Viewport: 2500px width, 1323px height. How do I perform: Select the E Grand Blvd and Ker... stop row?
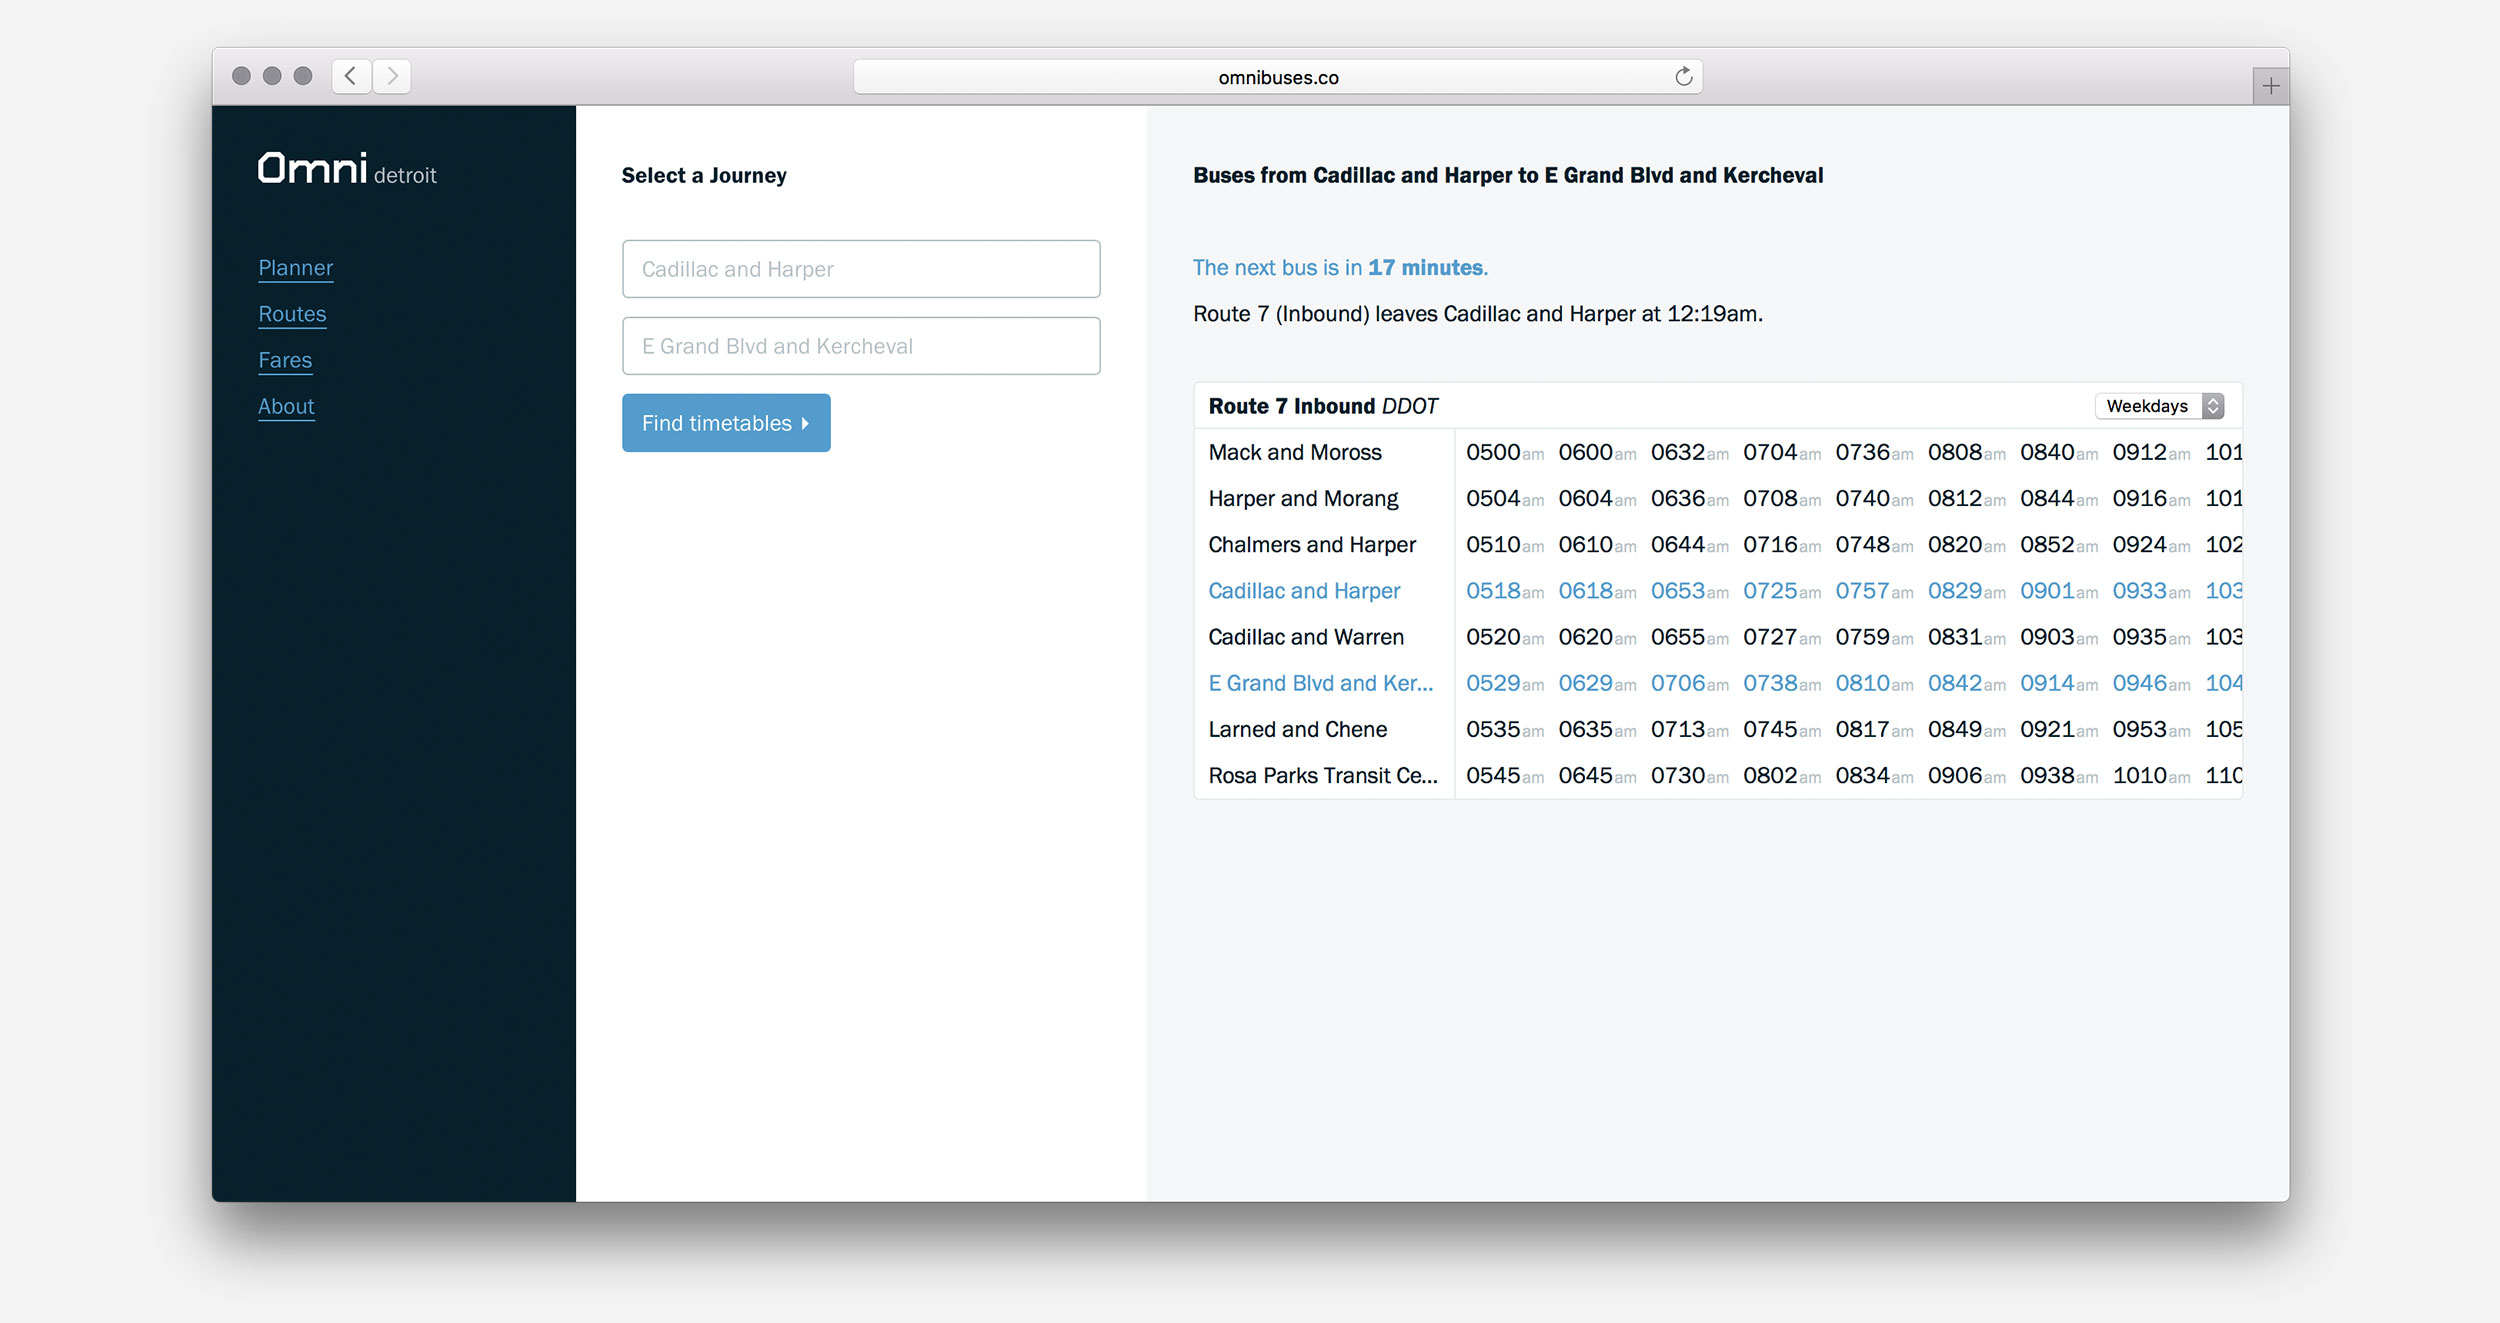pos(1320,683)
